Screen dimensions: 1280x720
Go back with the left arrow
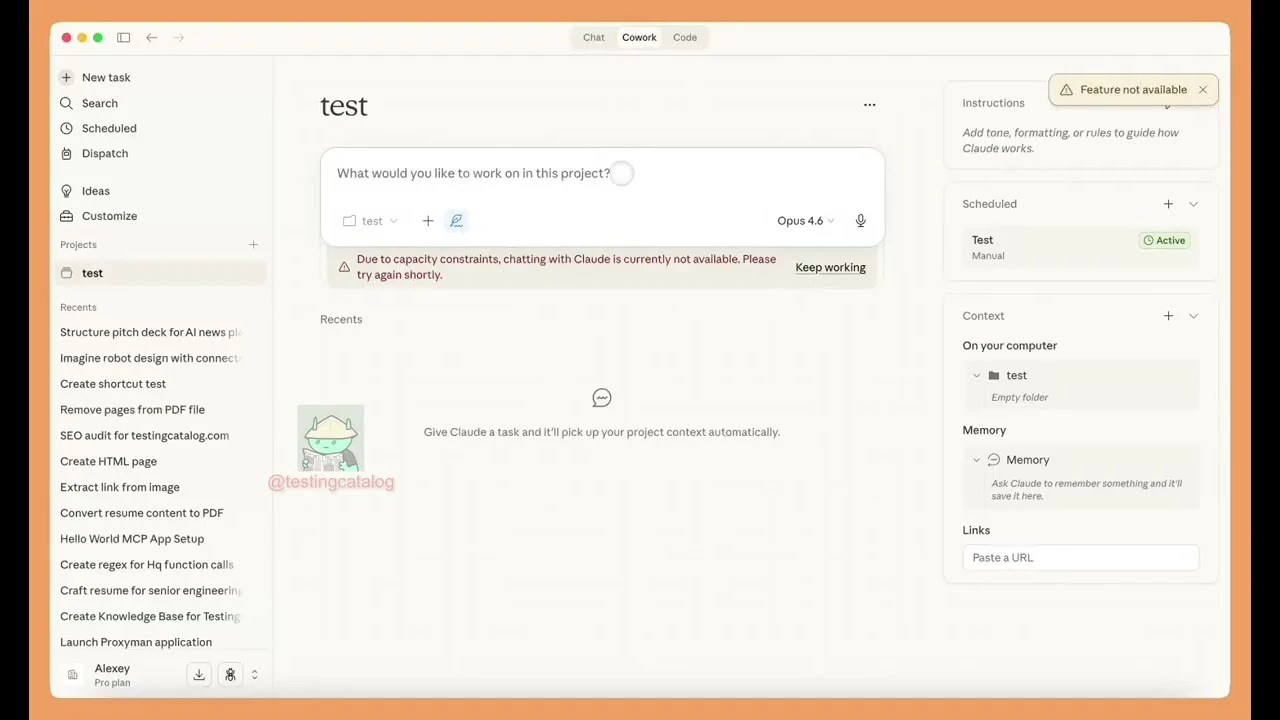(151, 38)
